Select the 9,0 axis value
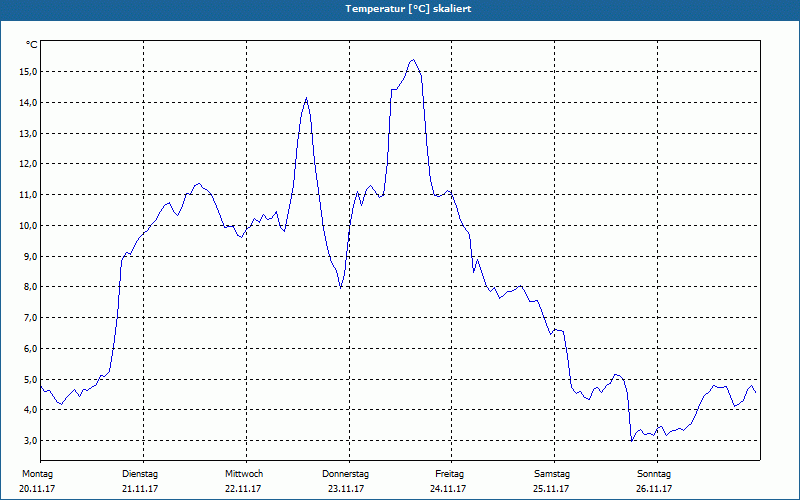 pos(30,256)
